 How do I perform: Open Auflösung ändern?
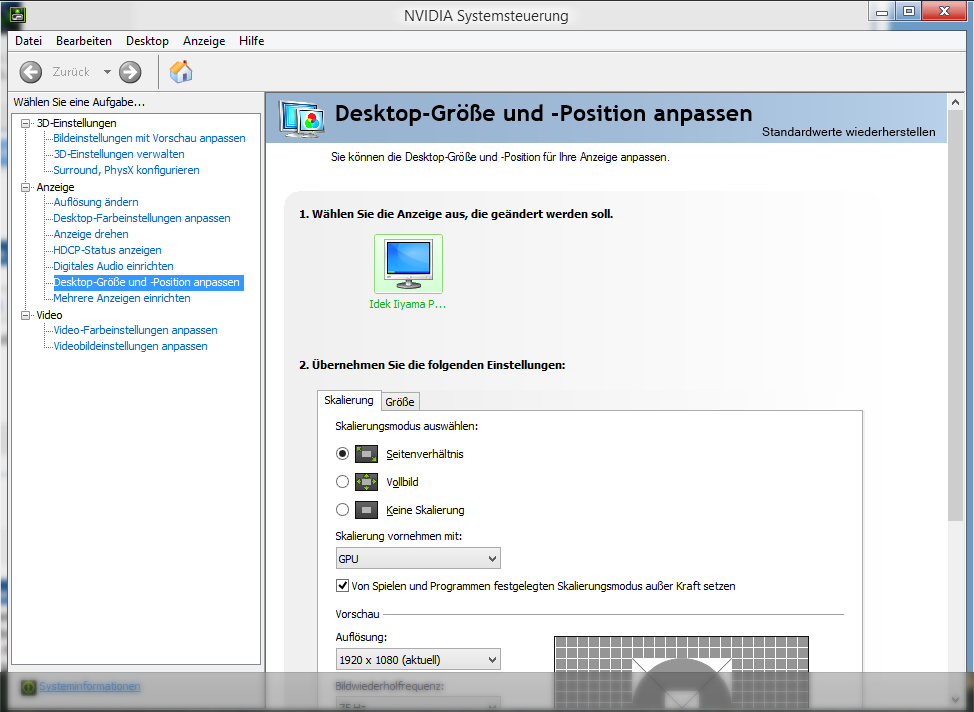[96, 202]
